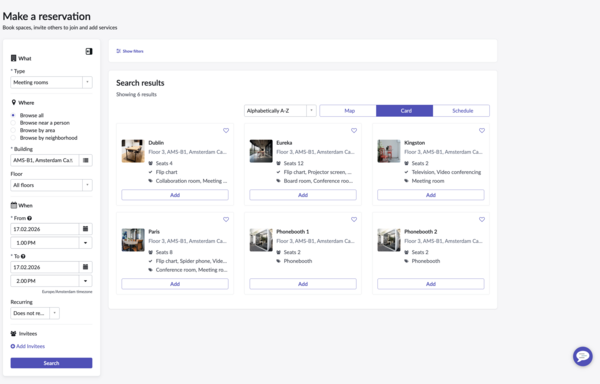Screen dimensions: 600x384
Task: Open the Dublin room thumbnail
Action: [x=133, y=151]
